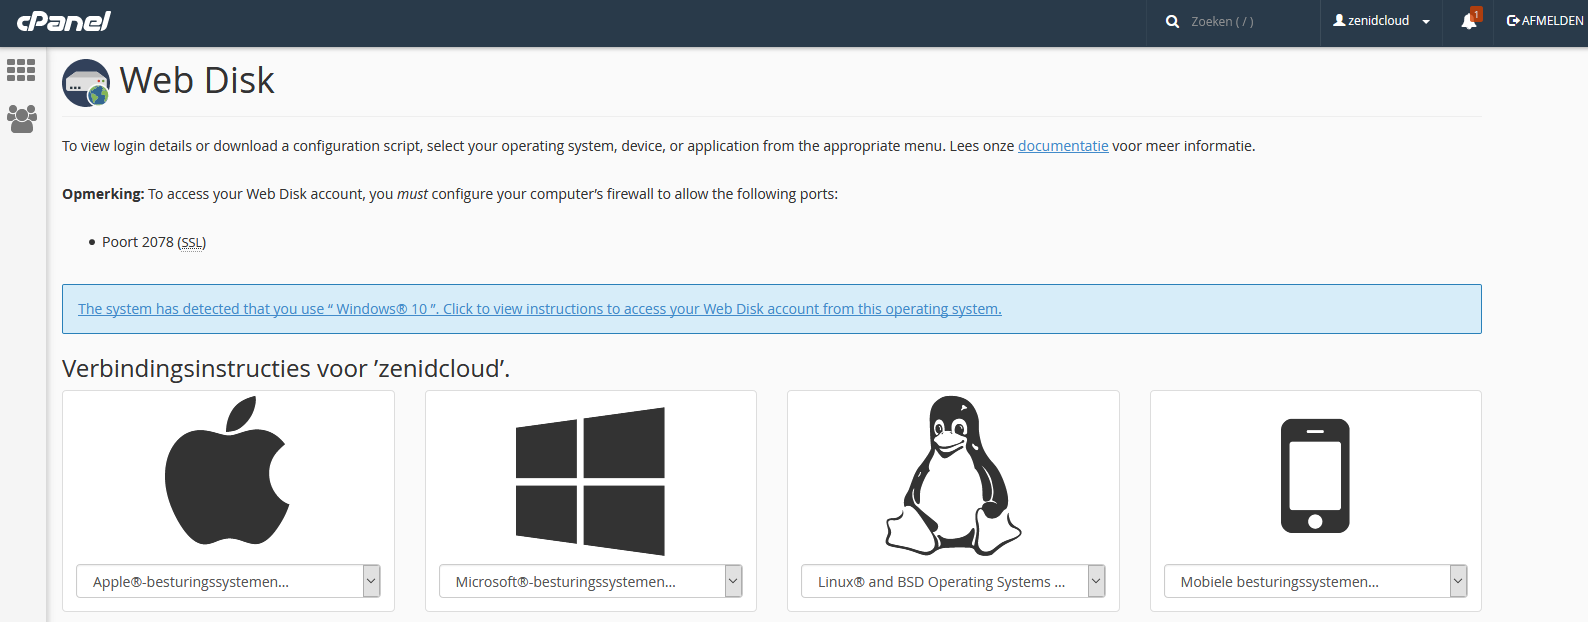Click the red notification count badge
Screen dimensions: 1588x622
point(1476,14)
